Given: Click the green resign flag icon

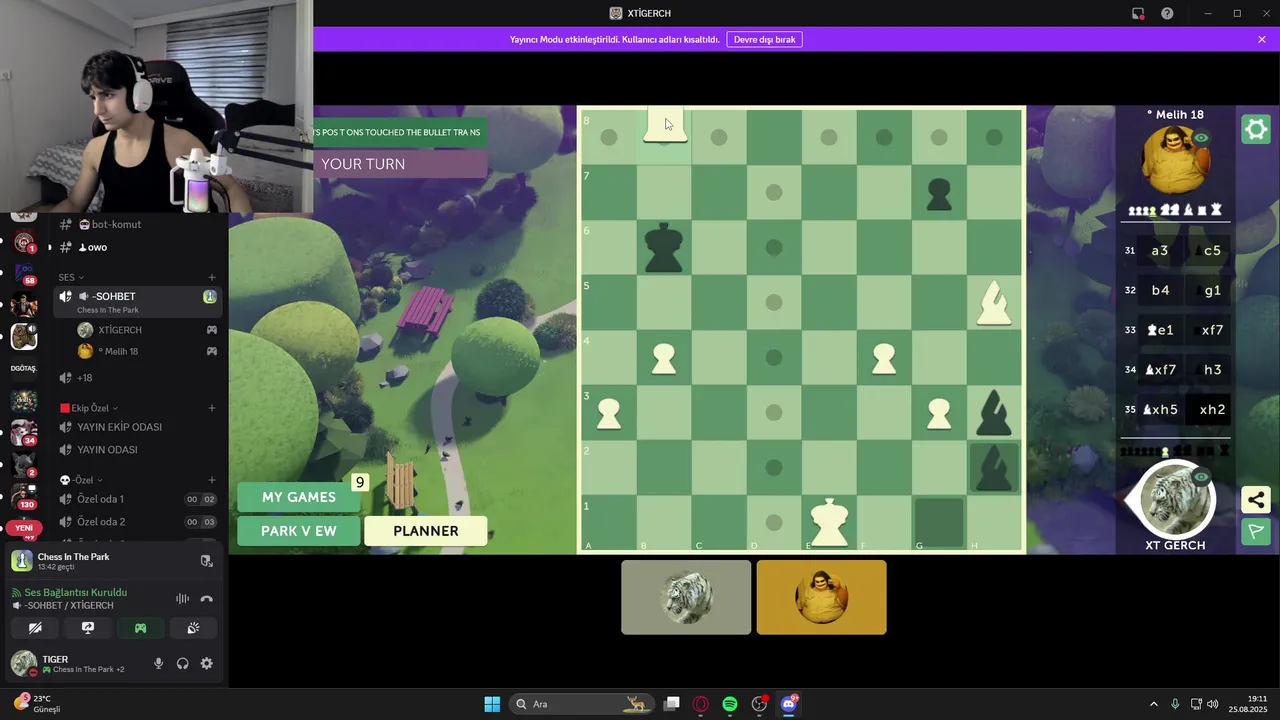Looking at the screenshot, I should [x=1256, y=531].
